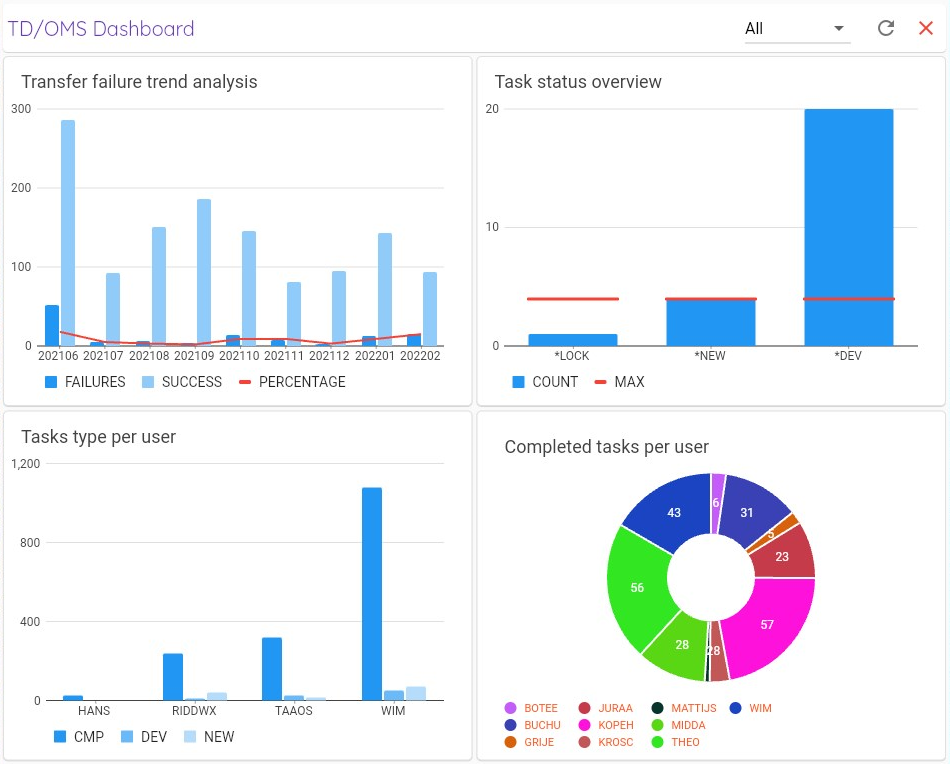Click the MAX legend entry
Image resolution: width=950 pixels, height=764 pixels.
tap(620, 382)
